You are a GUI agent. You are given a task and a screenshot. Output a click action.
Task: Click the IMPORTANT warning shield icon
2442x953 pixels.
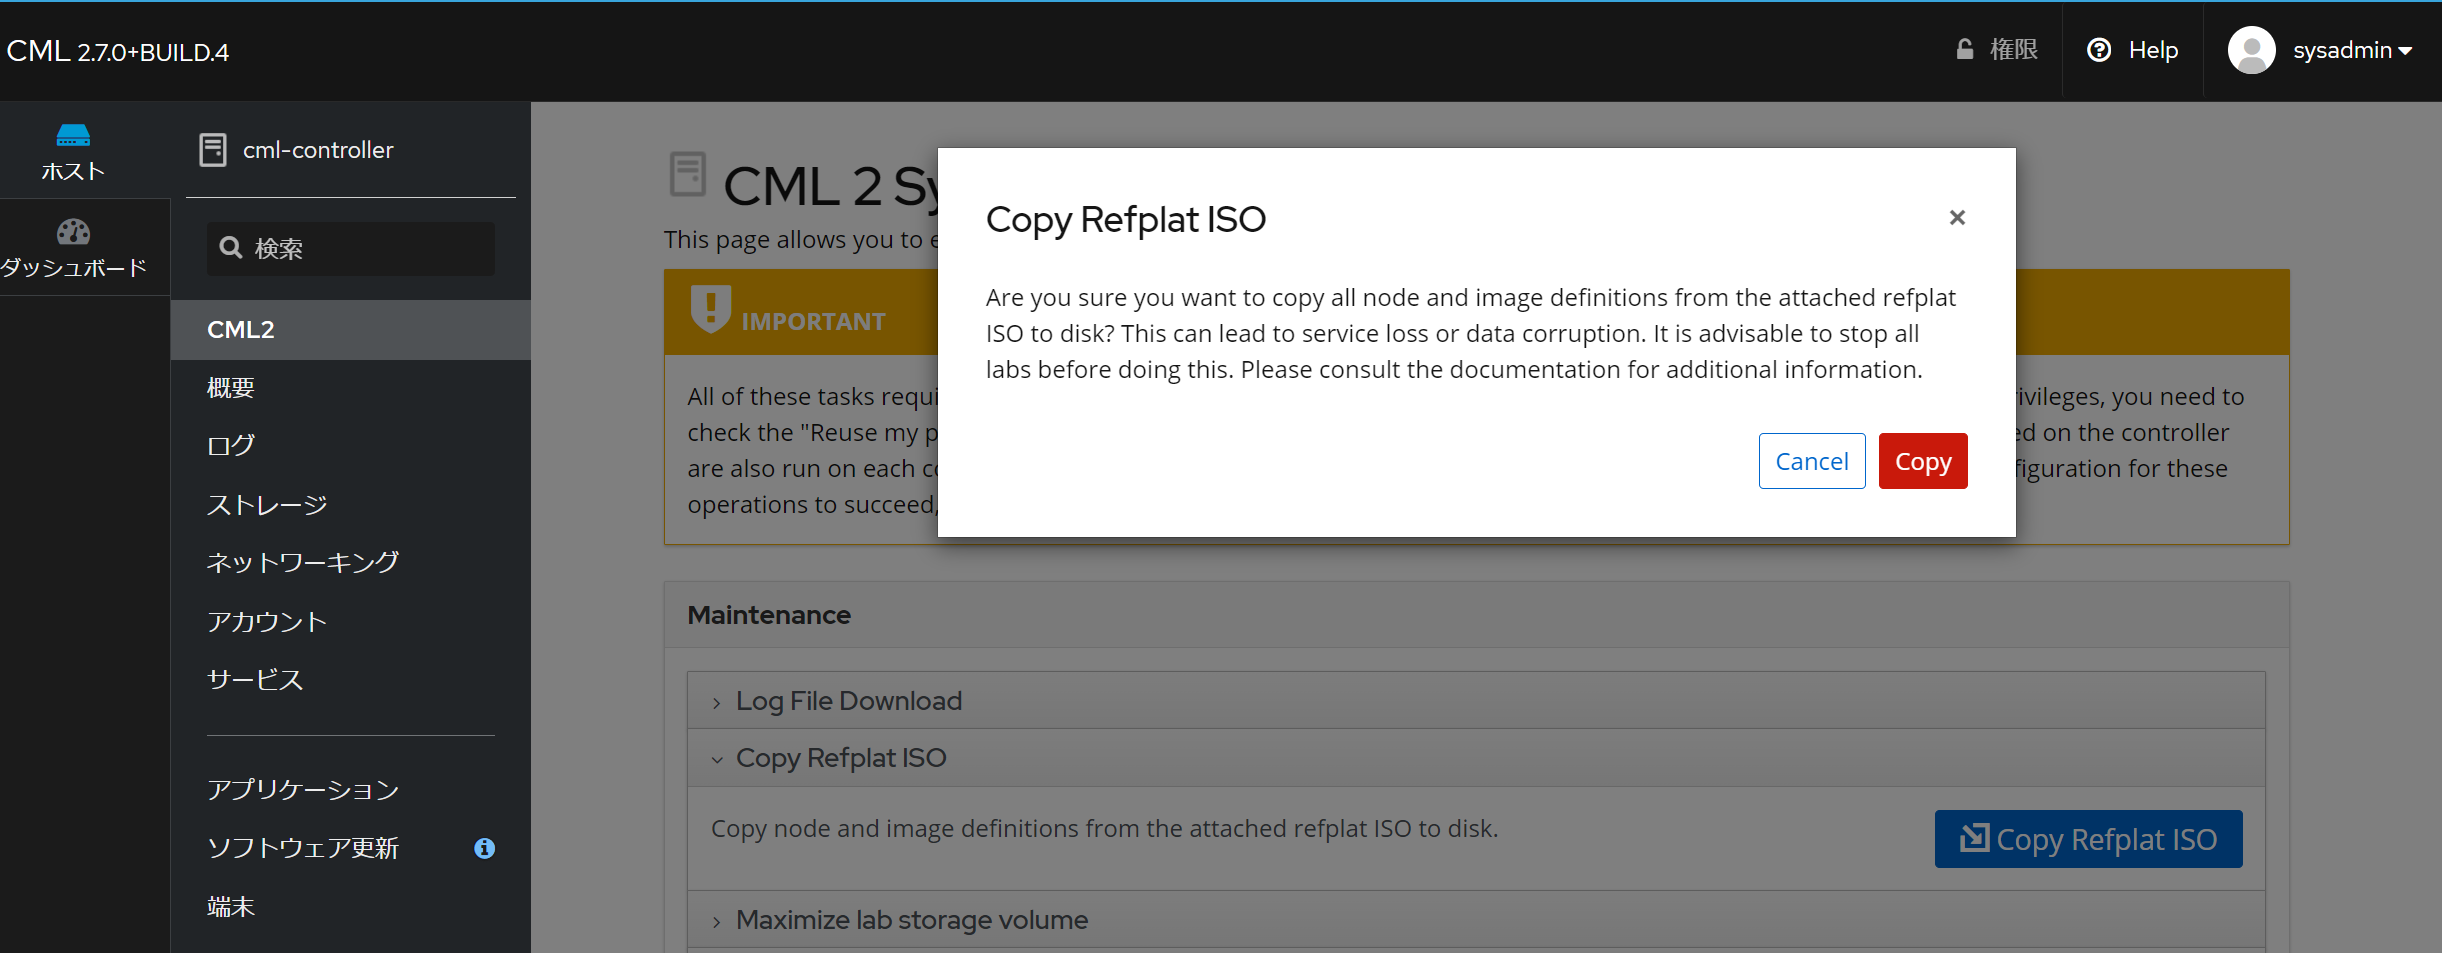[711, 309]
